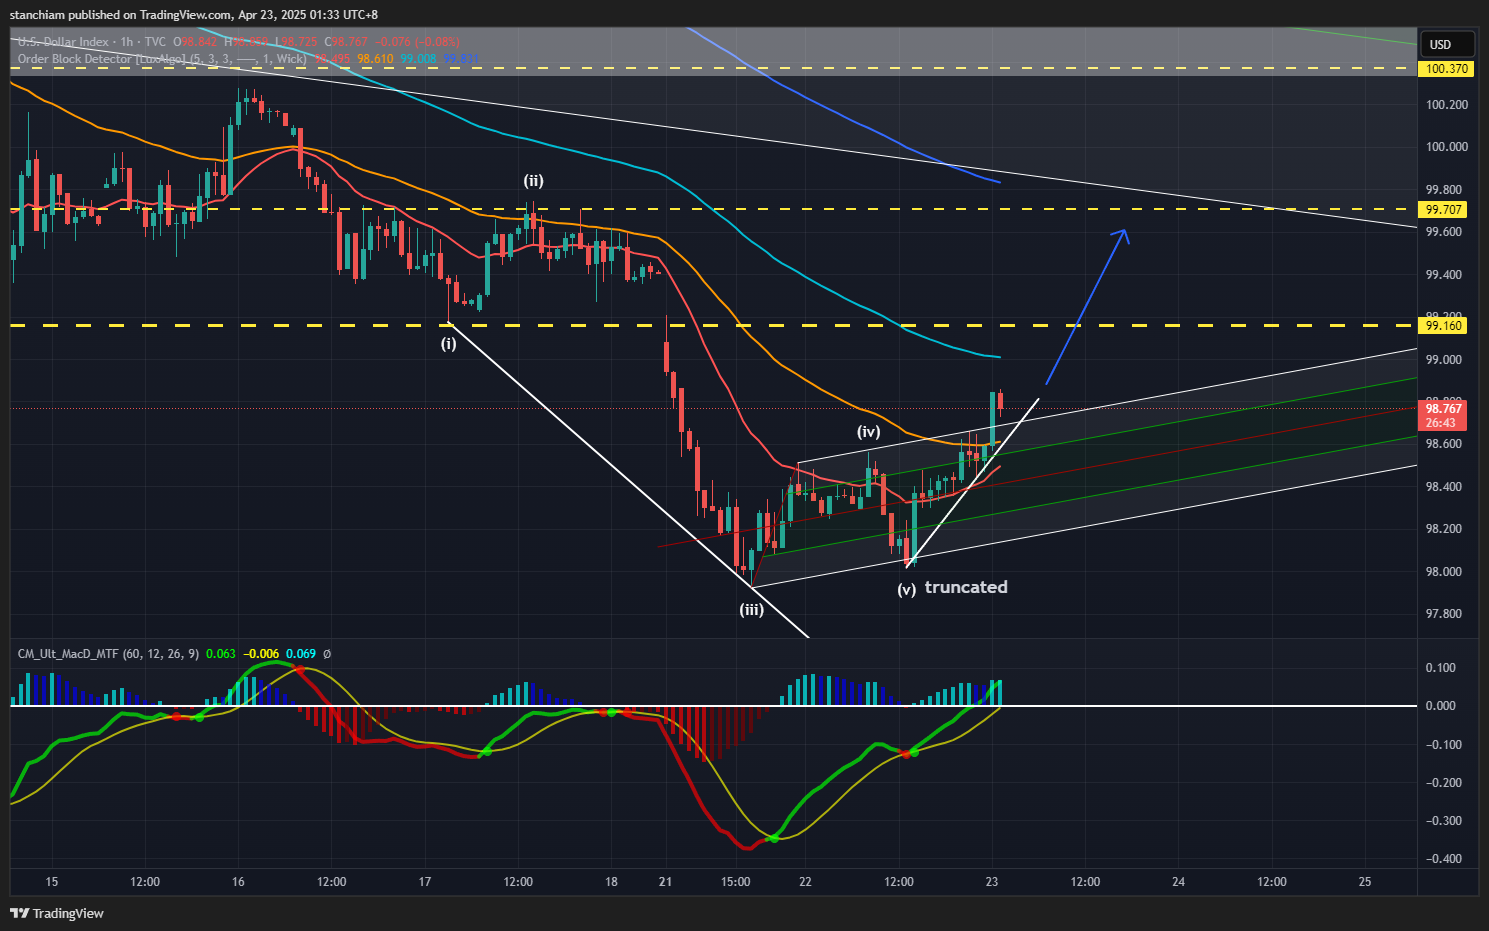Open the USD currency selector
Screen dimensions: 1489x931
click(1447, 44)
